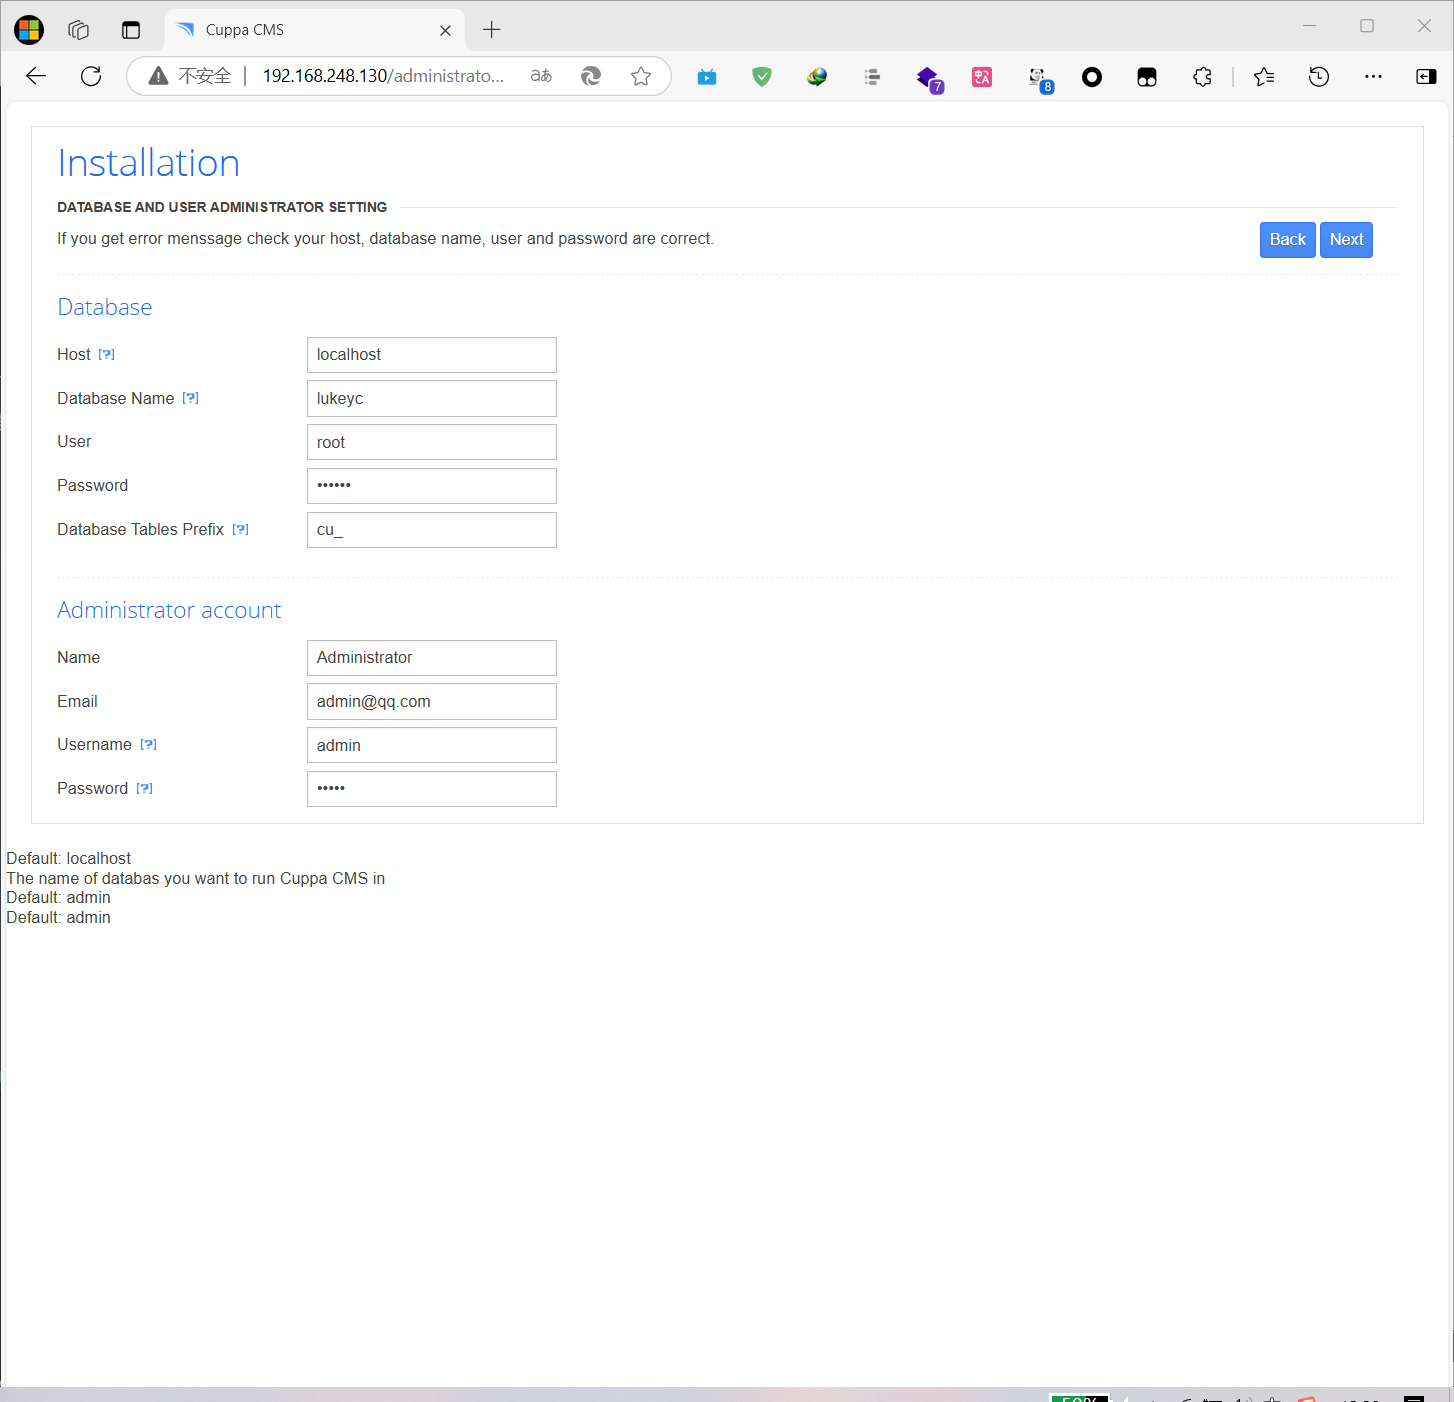1454x1402 pixels.
Task: Click the Back button in installer
Action: click(1287, 240)
